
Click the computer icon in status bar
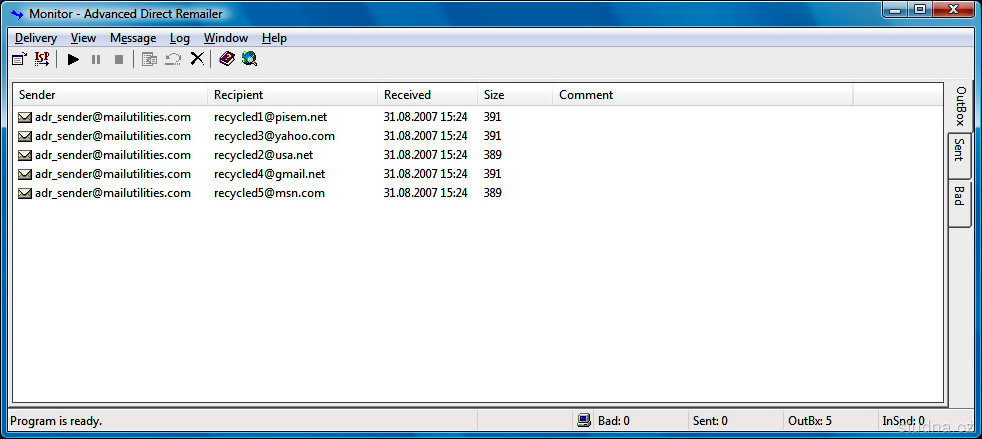[x=584, y=421]
